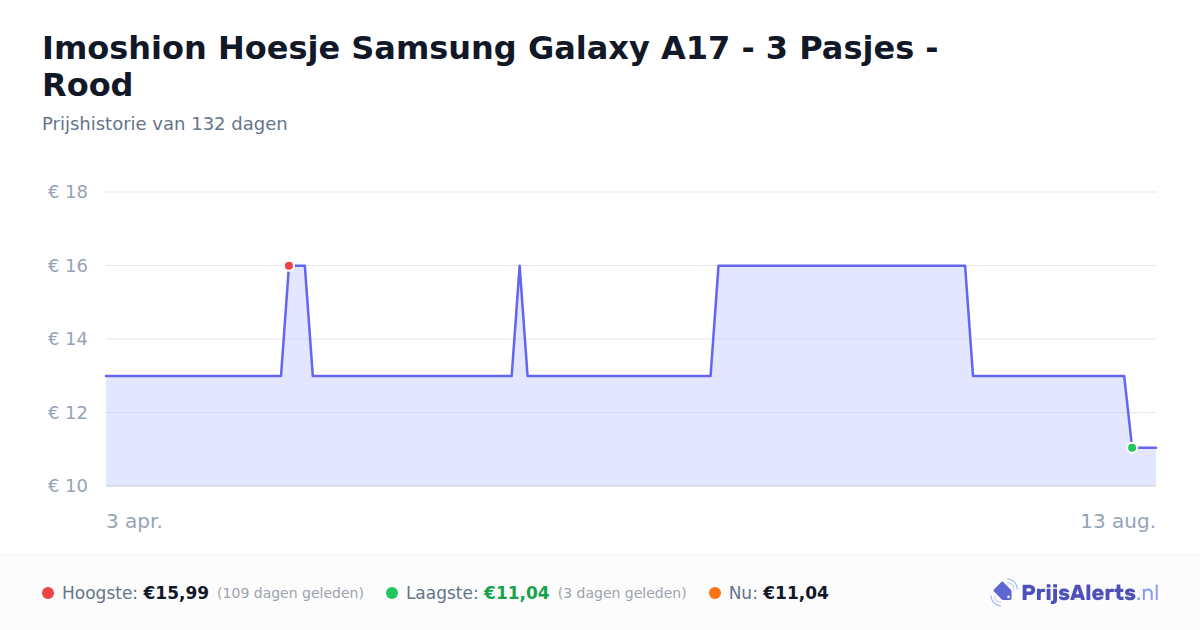Click the 3 apr. start date label

[x=135, y=522]
